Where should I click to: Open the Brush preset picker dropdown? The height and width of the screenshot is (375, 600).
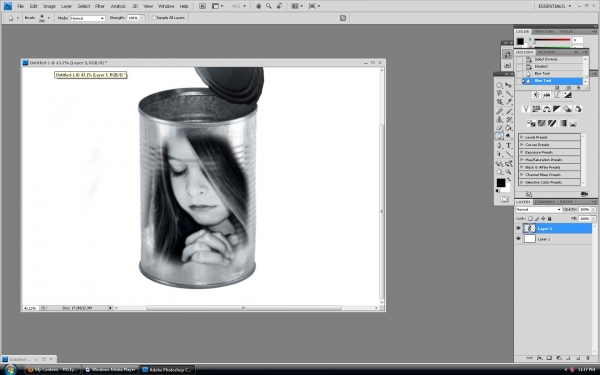pyautogui.click(x=48, y=18)
